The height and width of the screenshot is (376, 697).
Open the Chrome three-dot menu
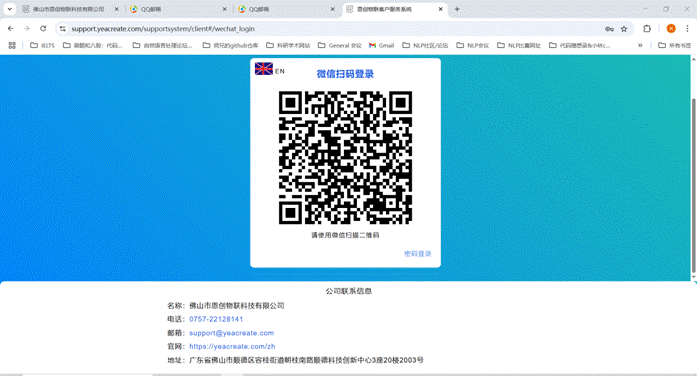tap(687, 28)
